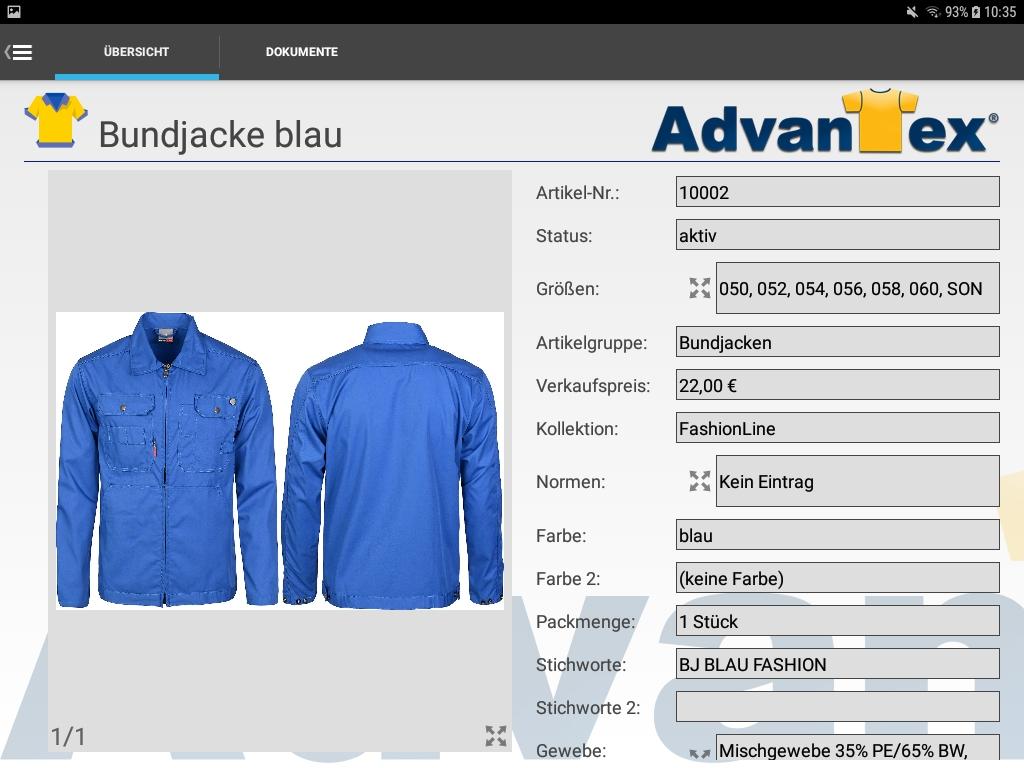This screenshot has height=768, width=1024.
Task: Expand the Normen field
Action: (699, 481)
